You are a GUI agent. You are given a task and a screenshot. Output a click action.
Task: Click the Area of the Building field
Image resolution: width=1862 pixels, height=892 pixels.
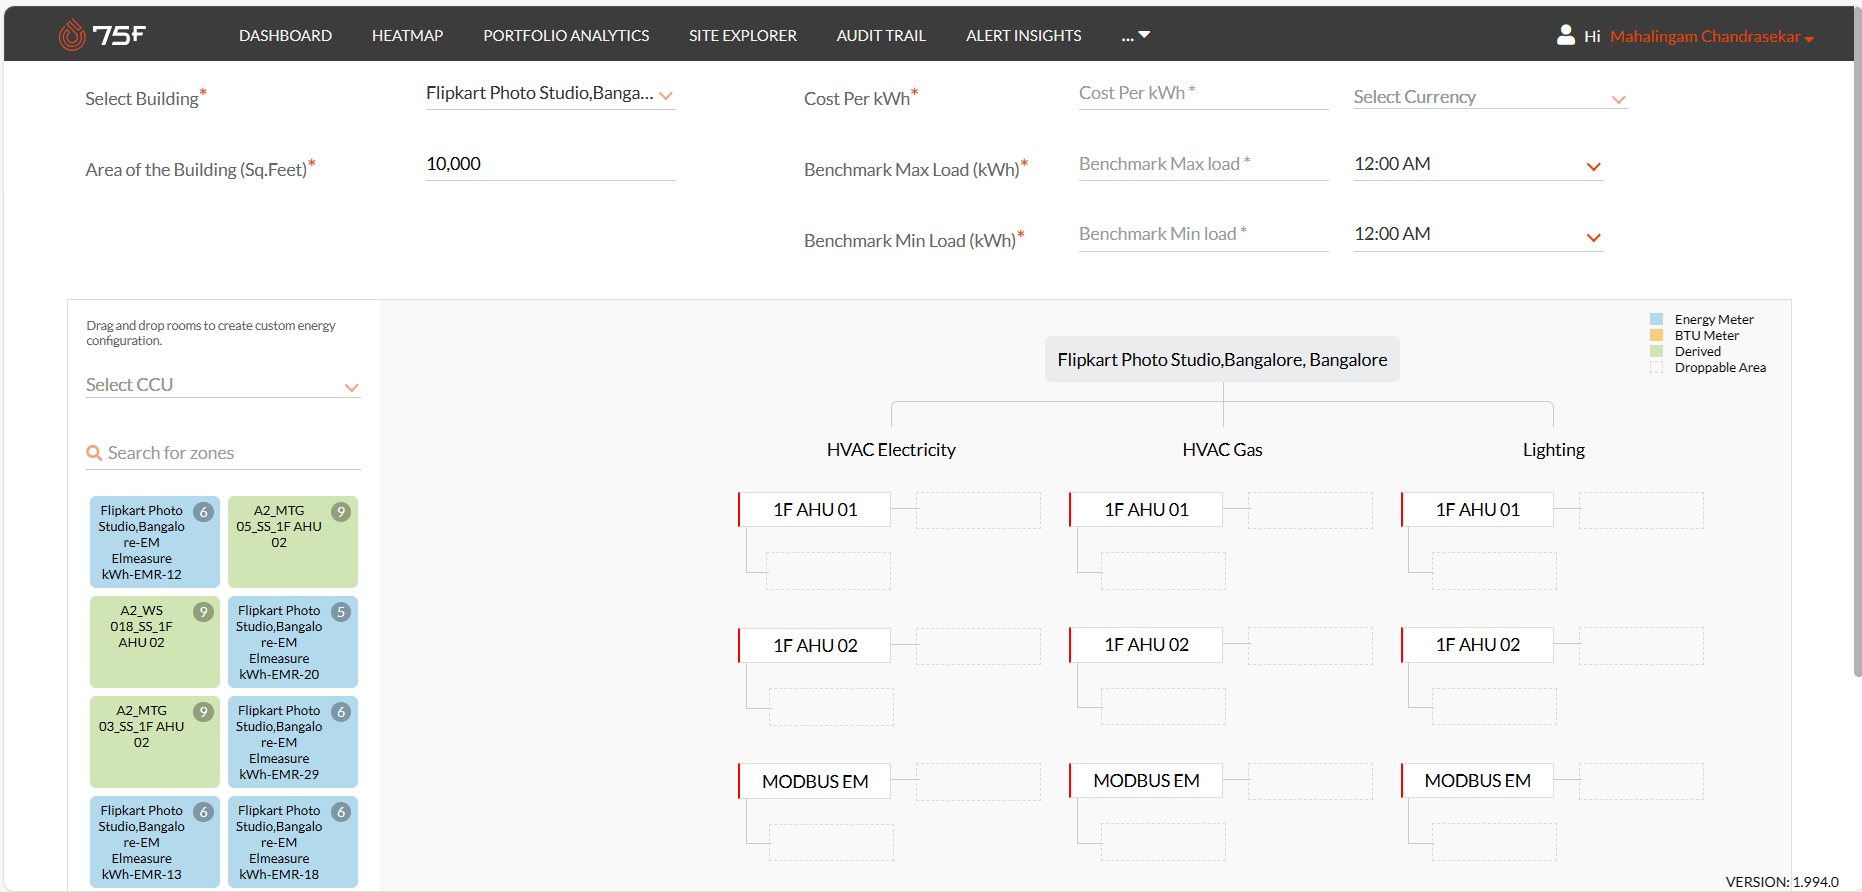pyautogui.click(x=551, y=165)
